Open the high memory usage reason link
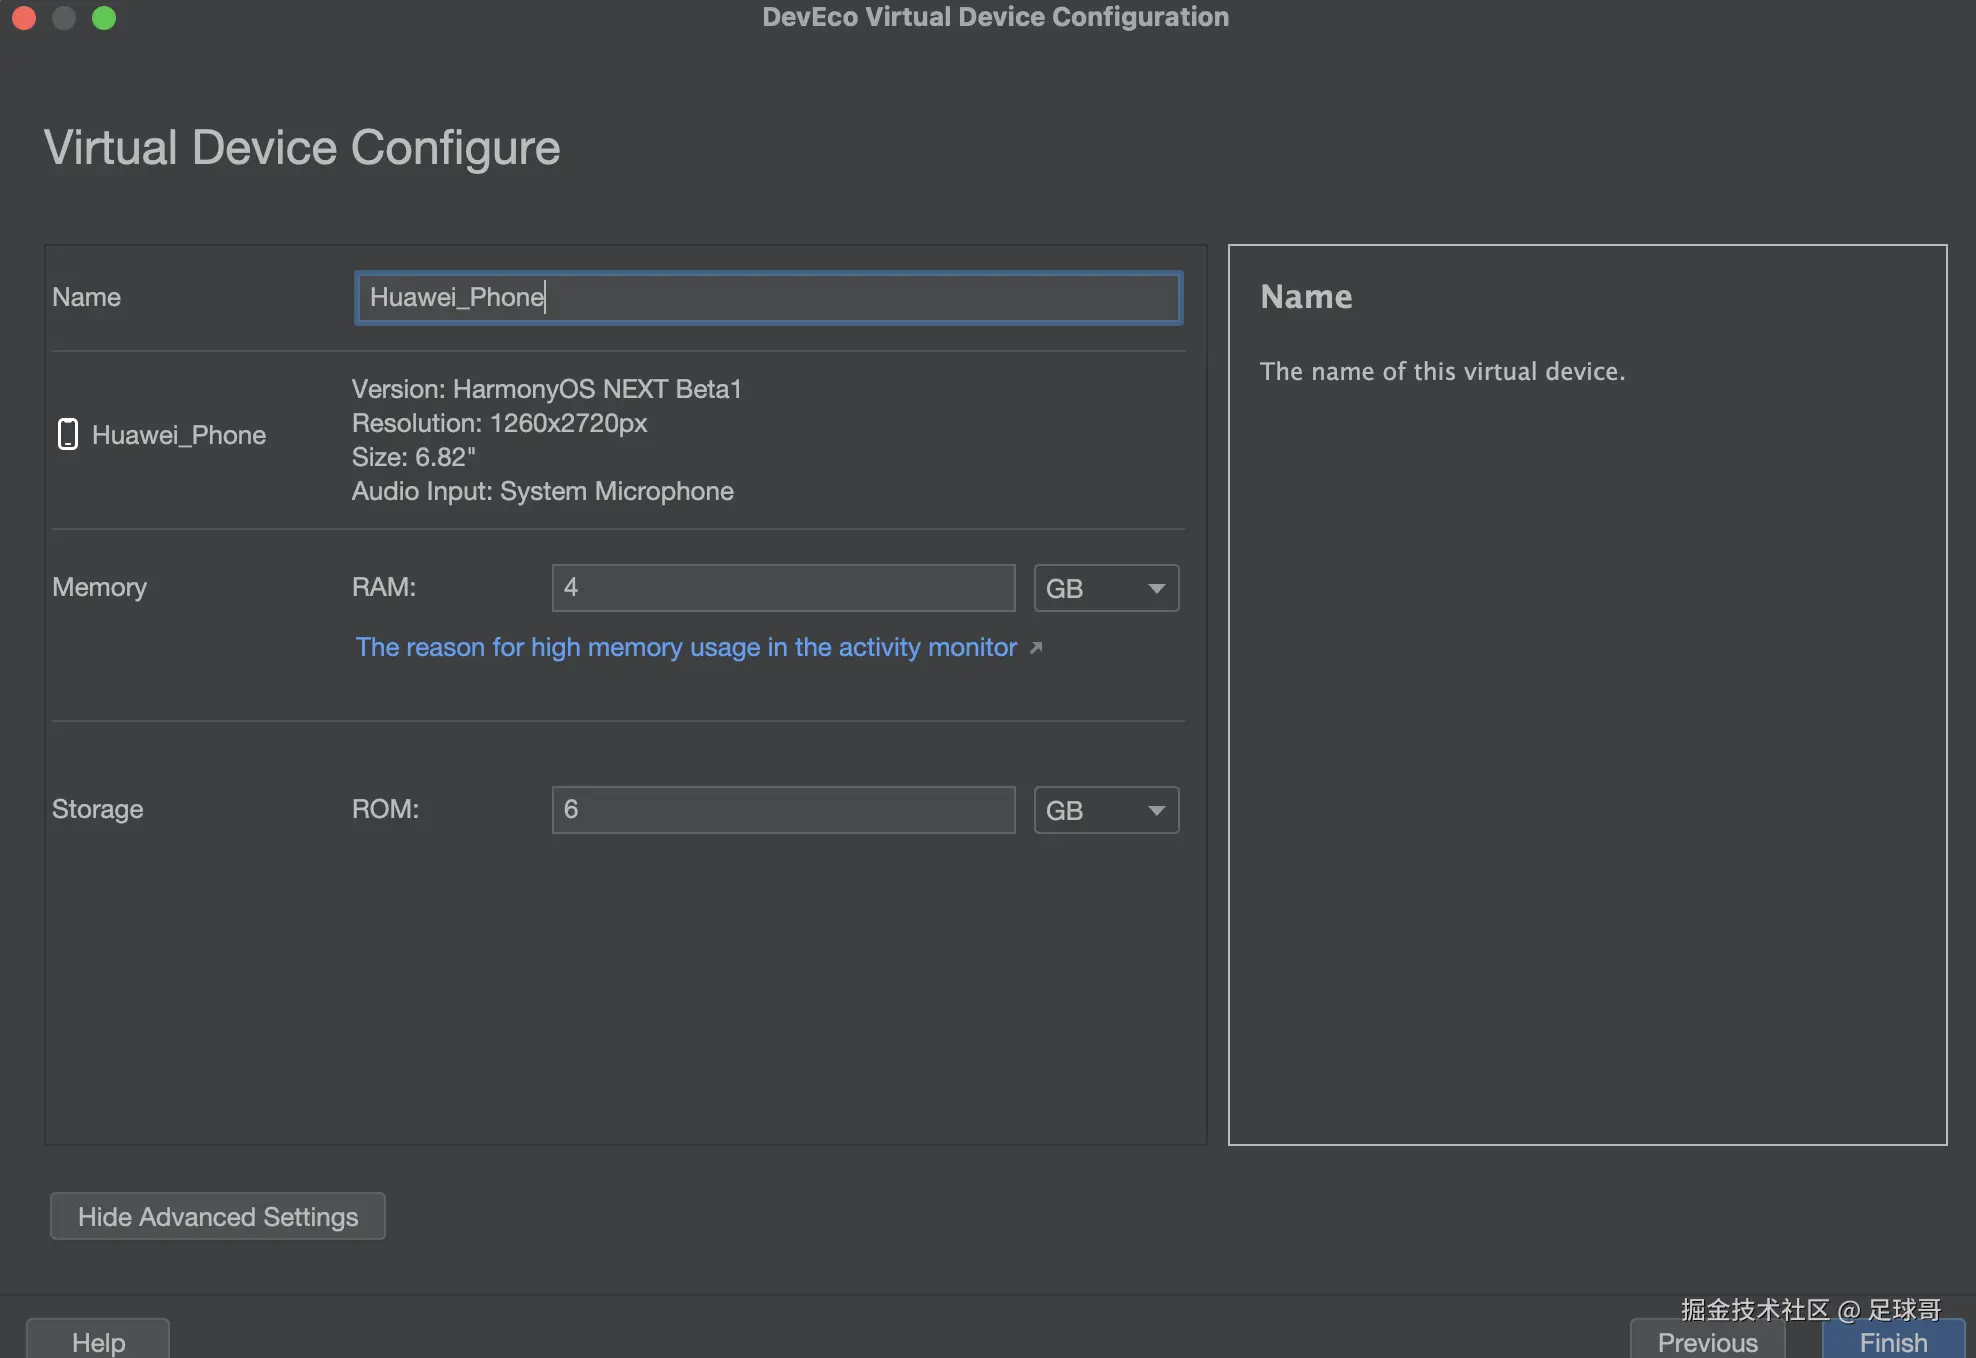This screenshot has width=1976, height=1358. [686, 648]
